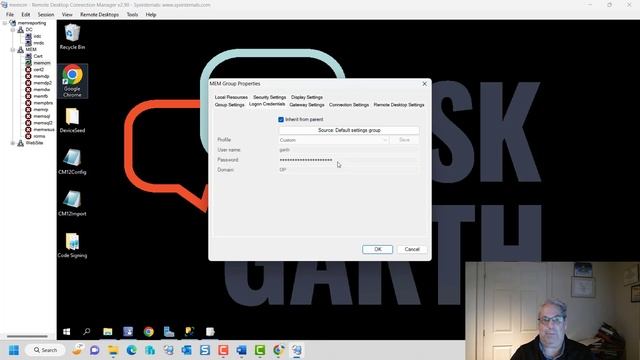Viewport: 640px width, 360px height.
Task: Select the memdp server in the tree
Action: 41,76
